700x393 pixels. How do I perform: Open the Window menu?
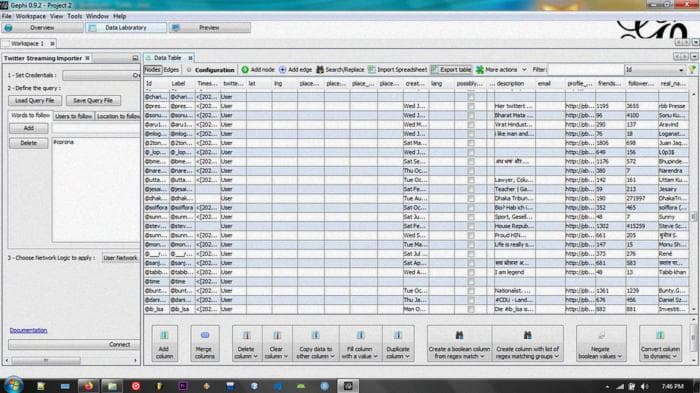[97, 16]
